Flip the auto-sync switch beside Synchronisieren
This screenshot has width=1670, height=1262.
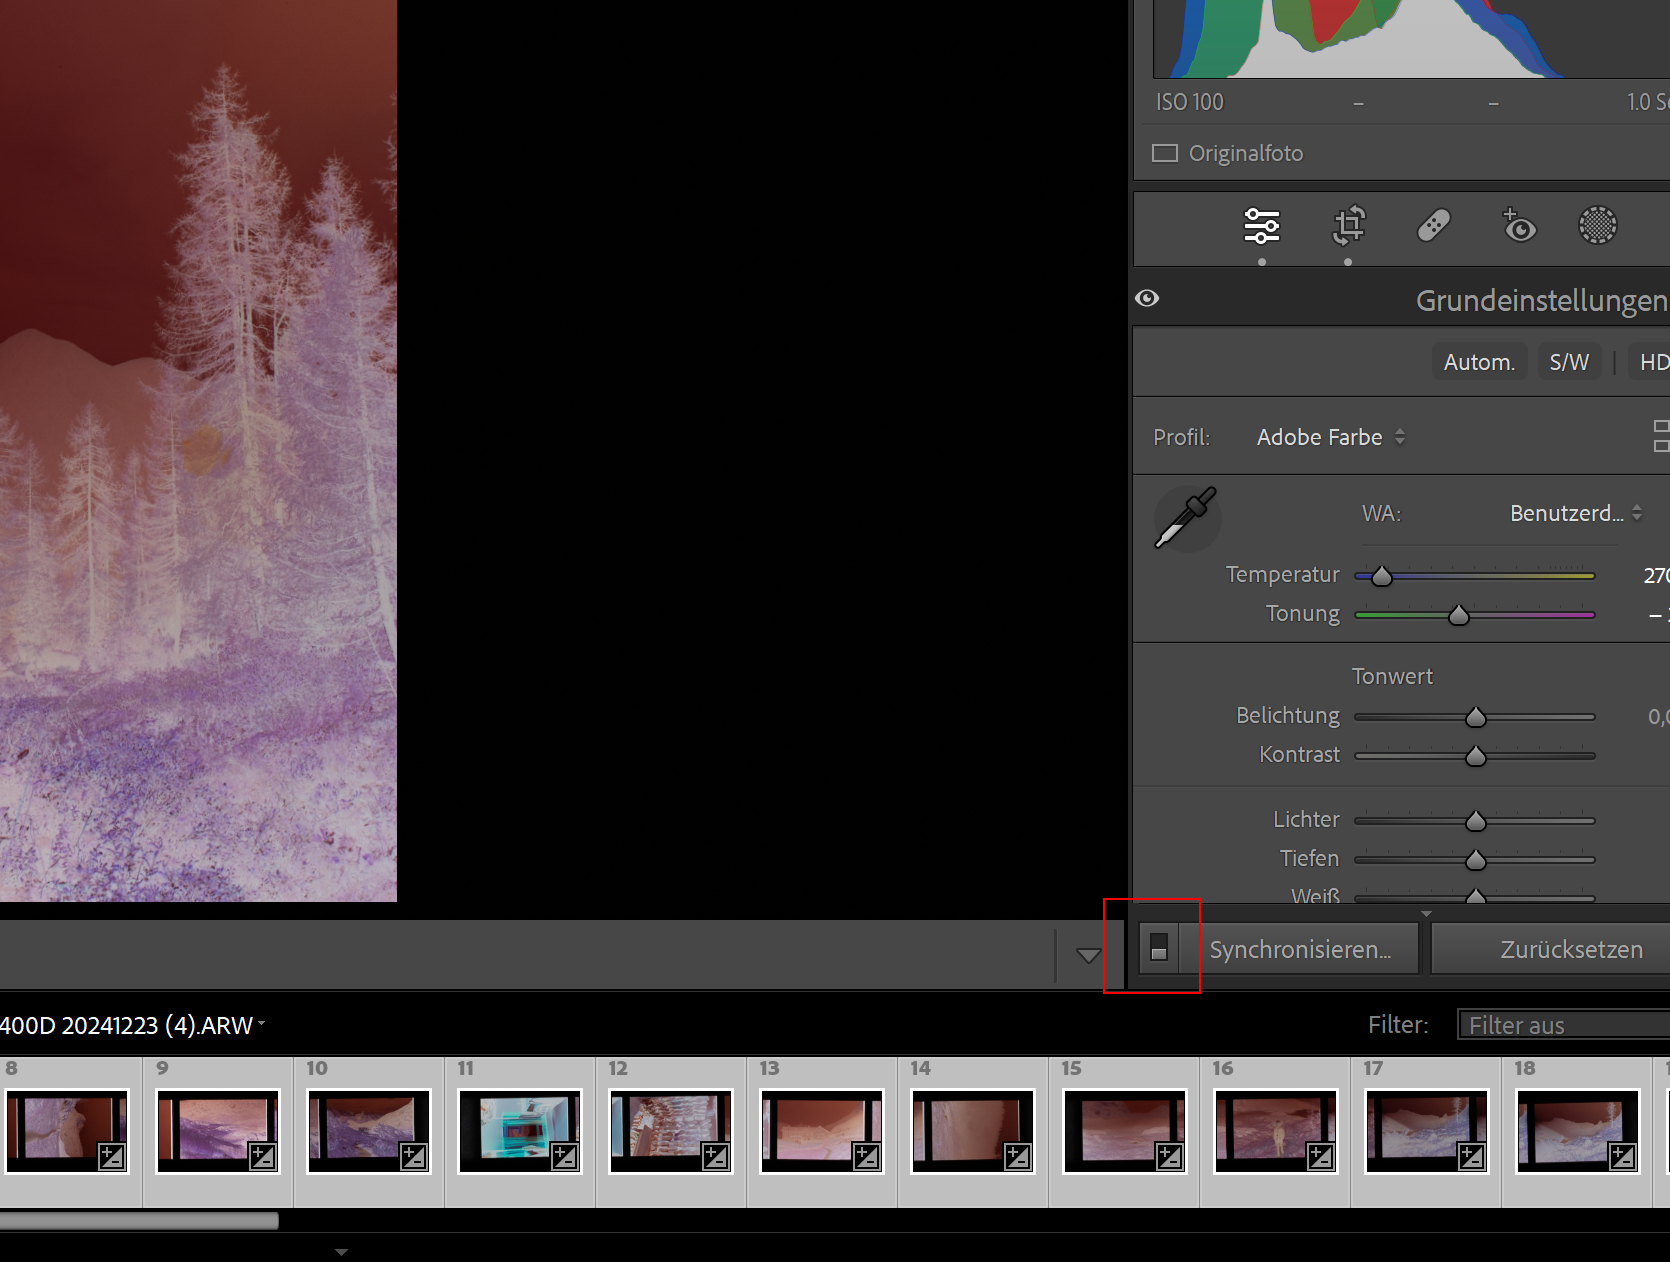coord(1159,947)
